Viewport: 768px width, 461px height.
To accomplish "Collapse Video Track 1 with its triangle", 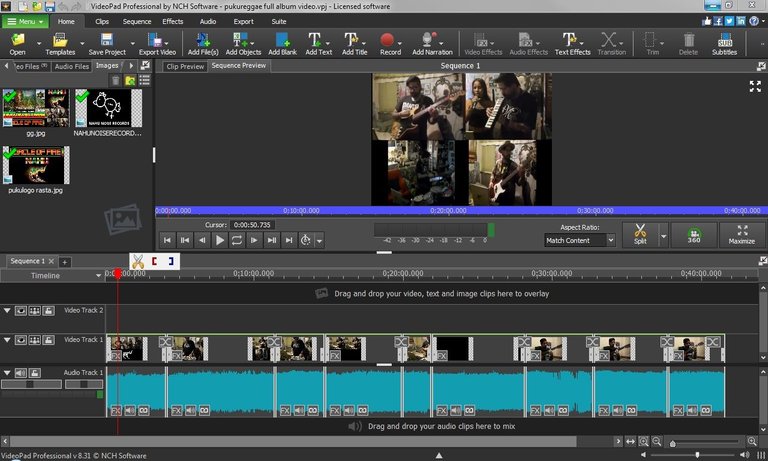I will (x=7, y=340).
